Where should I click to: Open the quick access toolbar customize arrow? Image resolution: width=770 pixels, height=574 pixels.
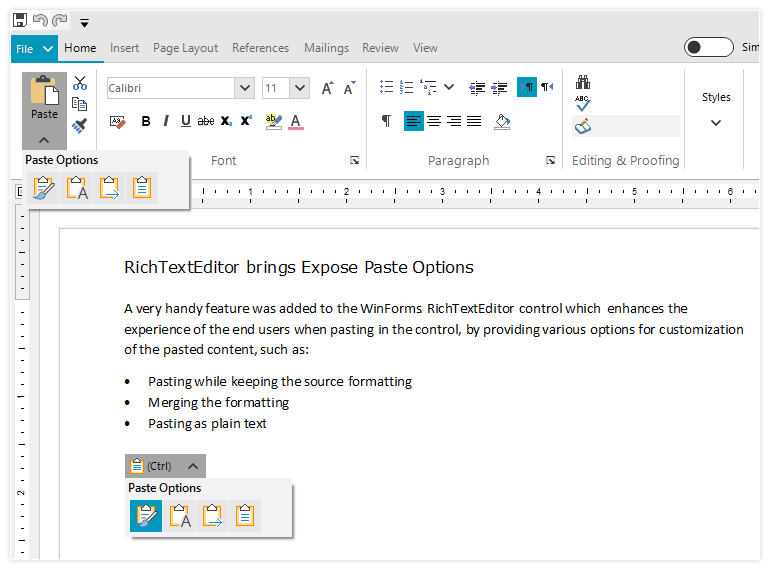84,23
